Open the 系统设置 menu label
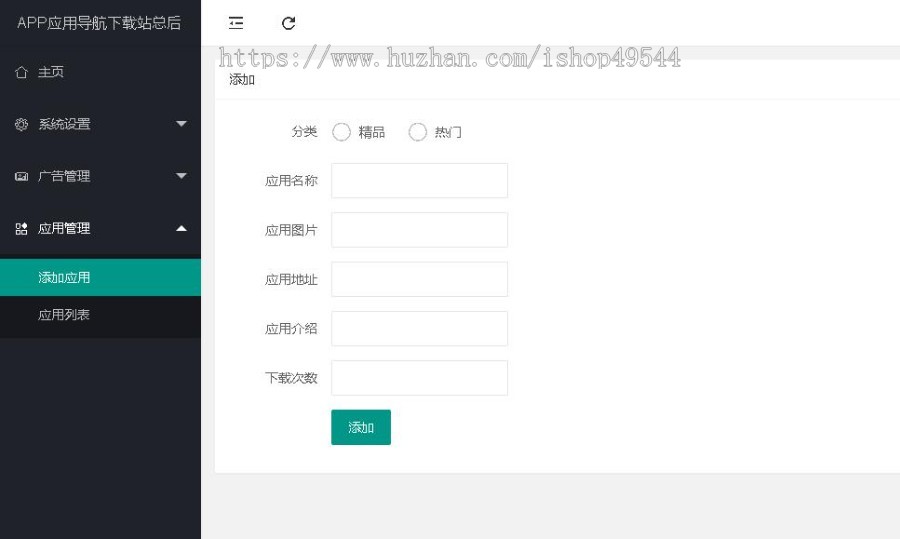This screenshot has height=539, width=900. [64, 124]
